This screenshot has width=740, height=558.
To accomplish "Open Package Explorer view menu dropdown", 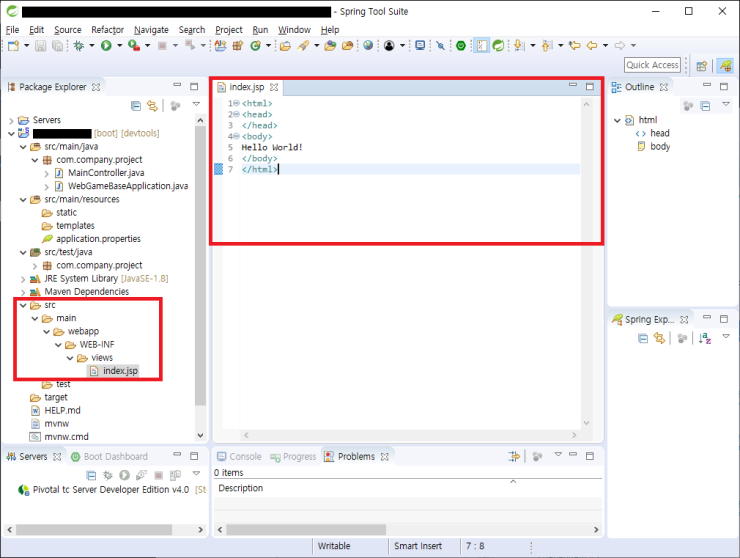I will click(196, 105).
